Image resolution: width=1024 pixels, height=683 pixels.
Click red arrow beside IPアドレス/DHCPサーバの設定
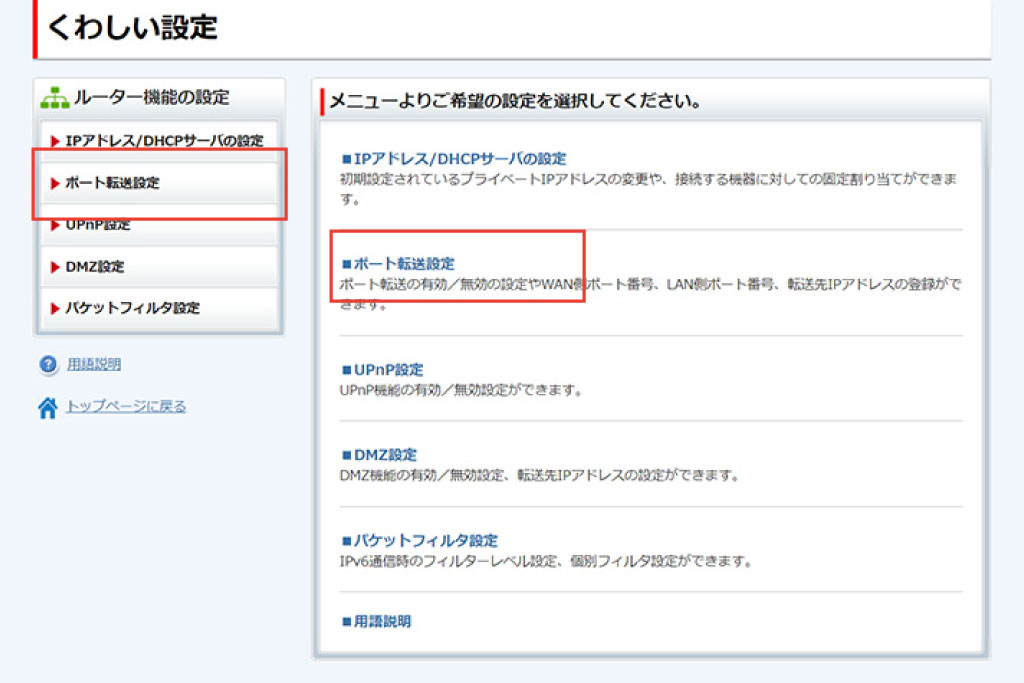[x=55, y=141]
